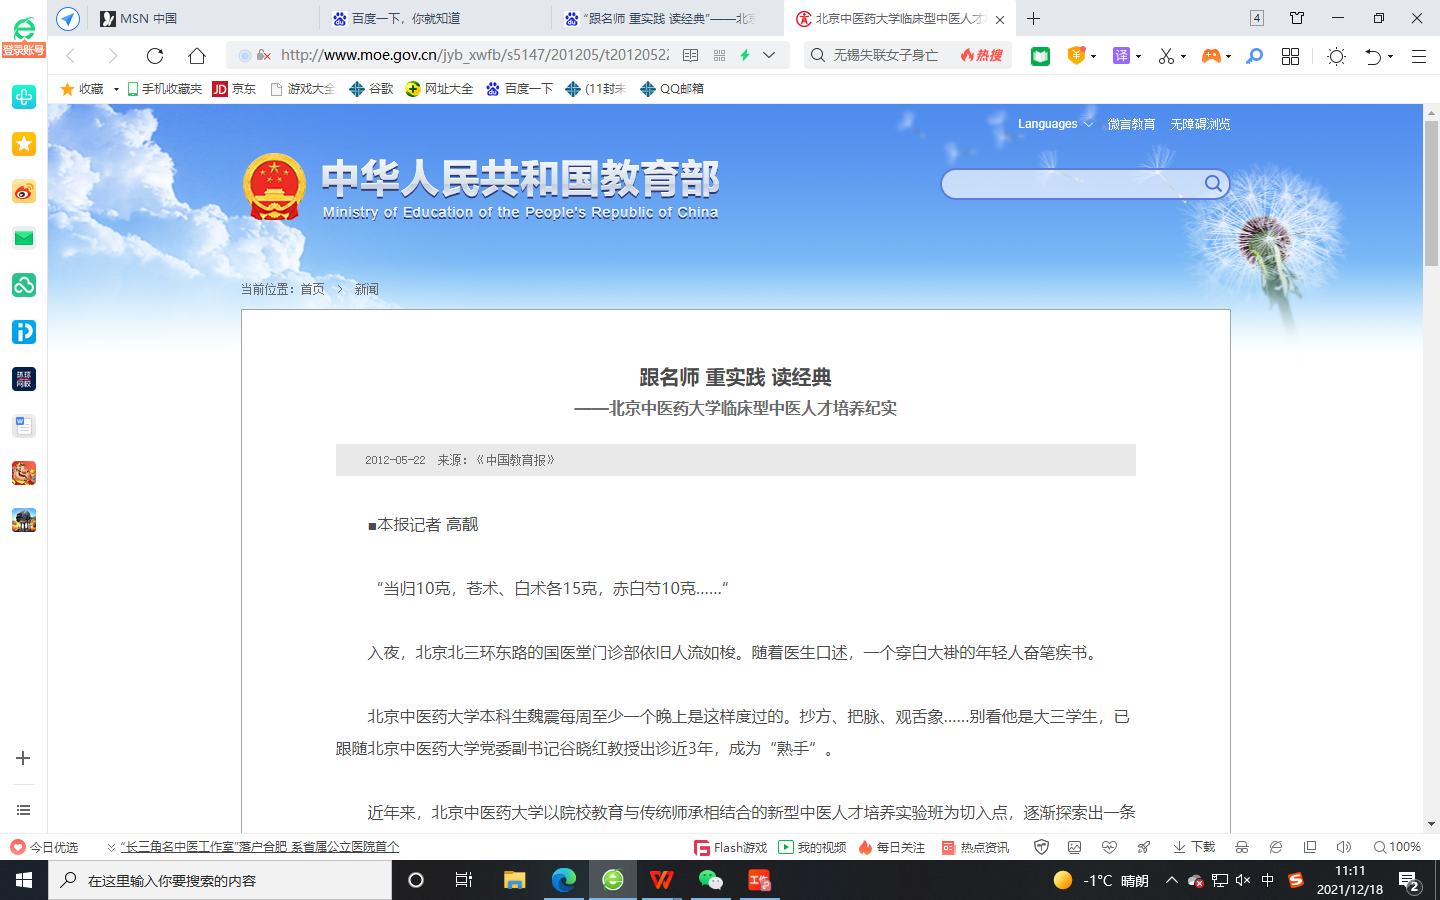Expand the address bar dropdown chevron

click(769, 55)
